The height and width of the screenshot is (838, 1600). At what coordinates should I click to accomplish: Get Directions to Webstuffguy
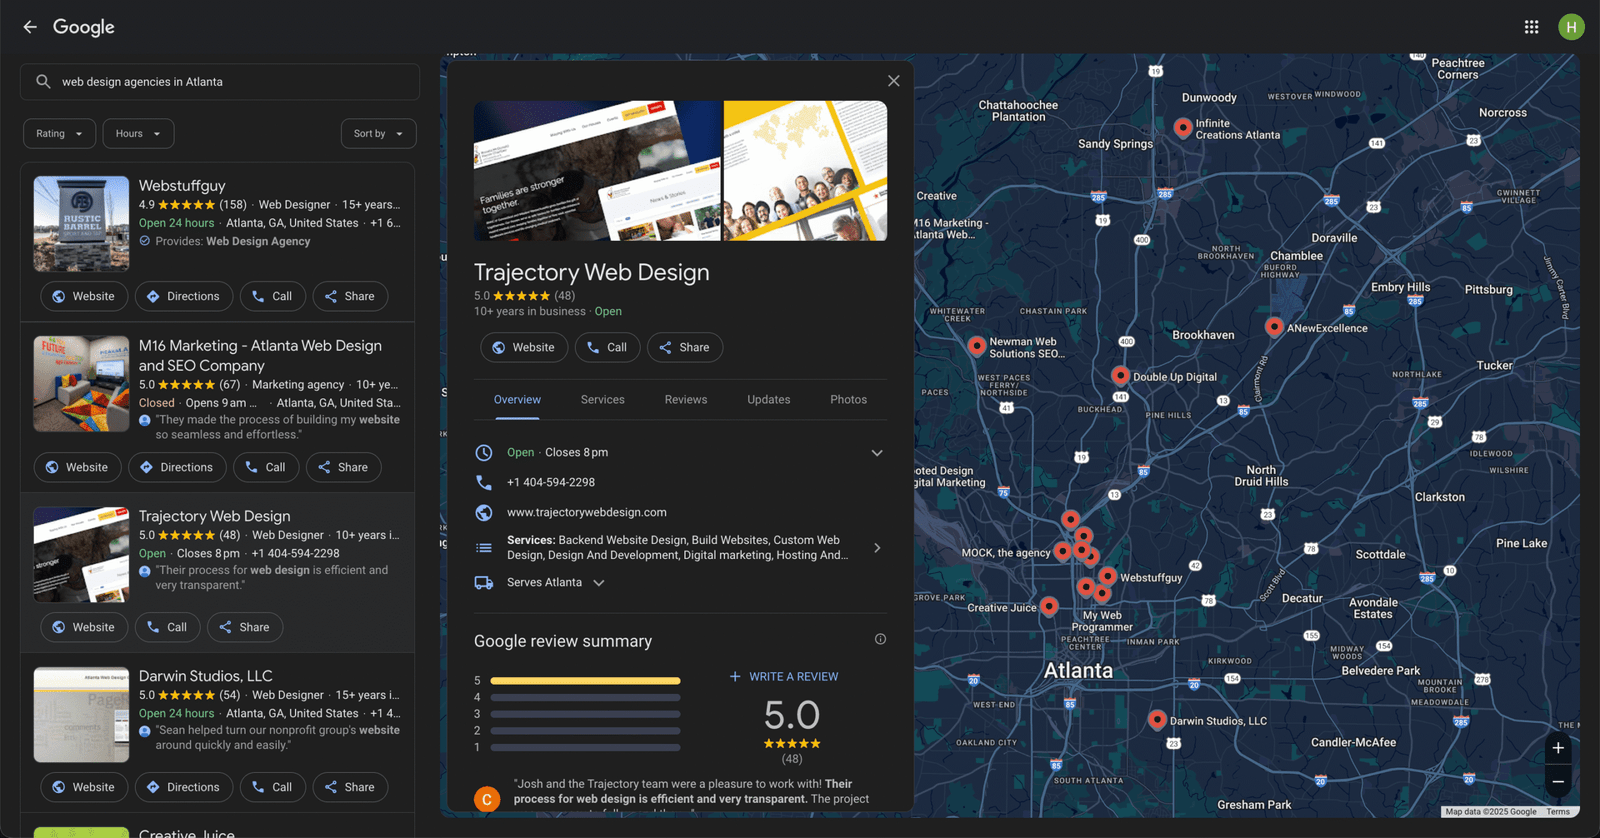pyautogui.click(x=183, y=296)
